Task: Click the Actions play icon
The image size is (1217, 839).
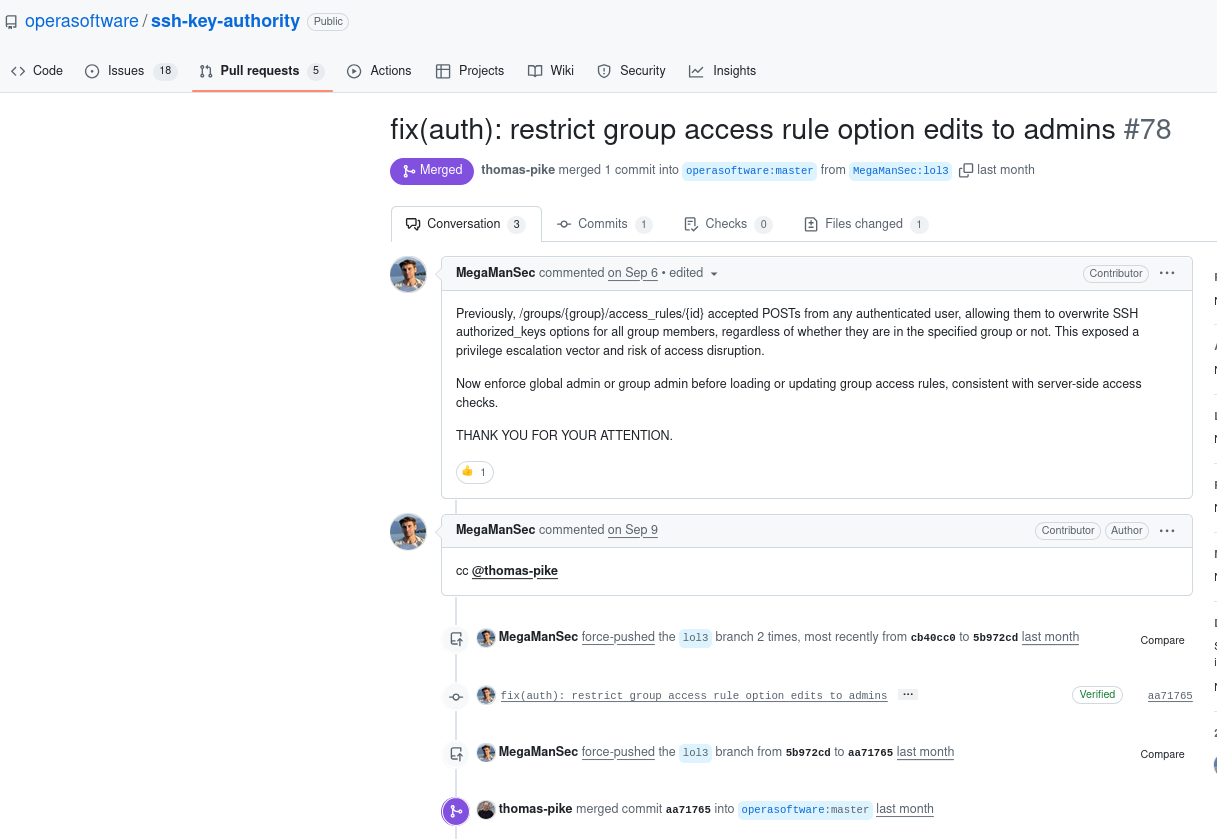Action: [x=353, y=70]
